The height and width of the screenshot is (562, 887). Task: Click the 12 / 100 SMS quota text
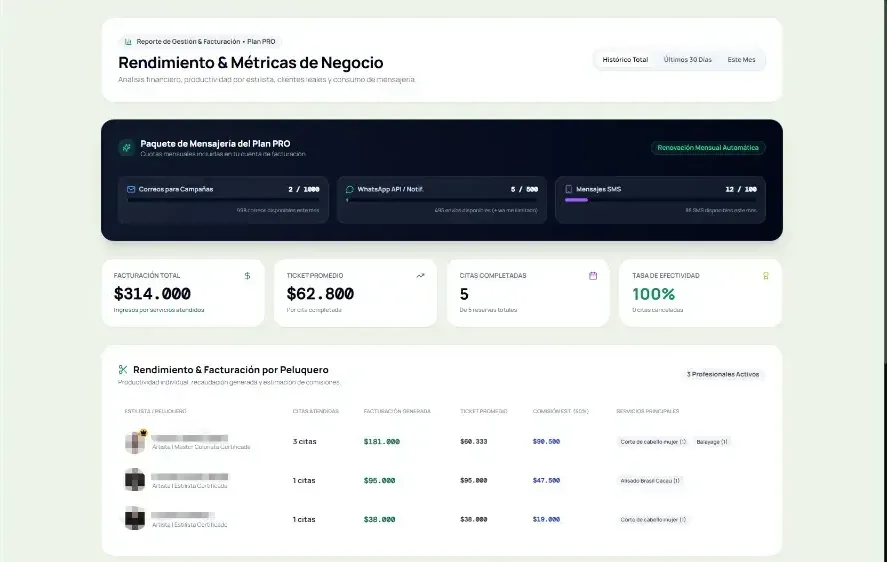(741, 190)
